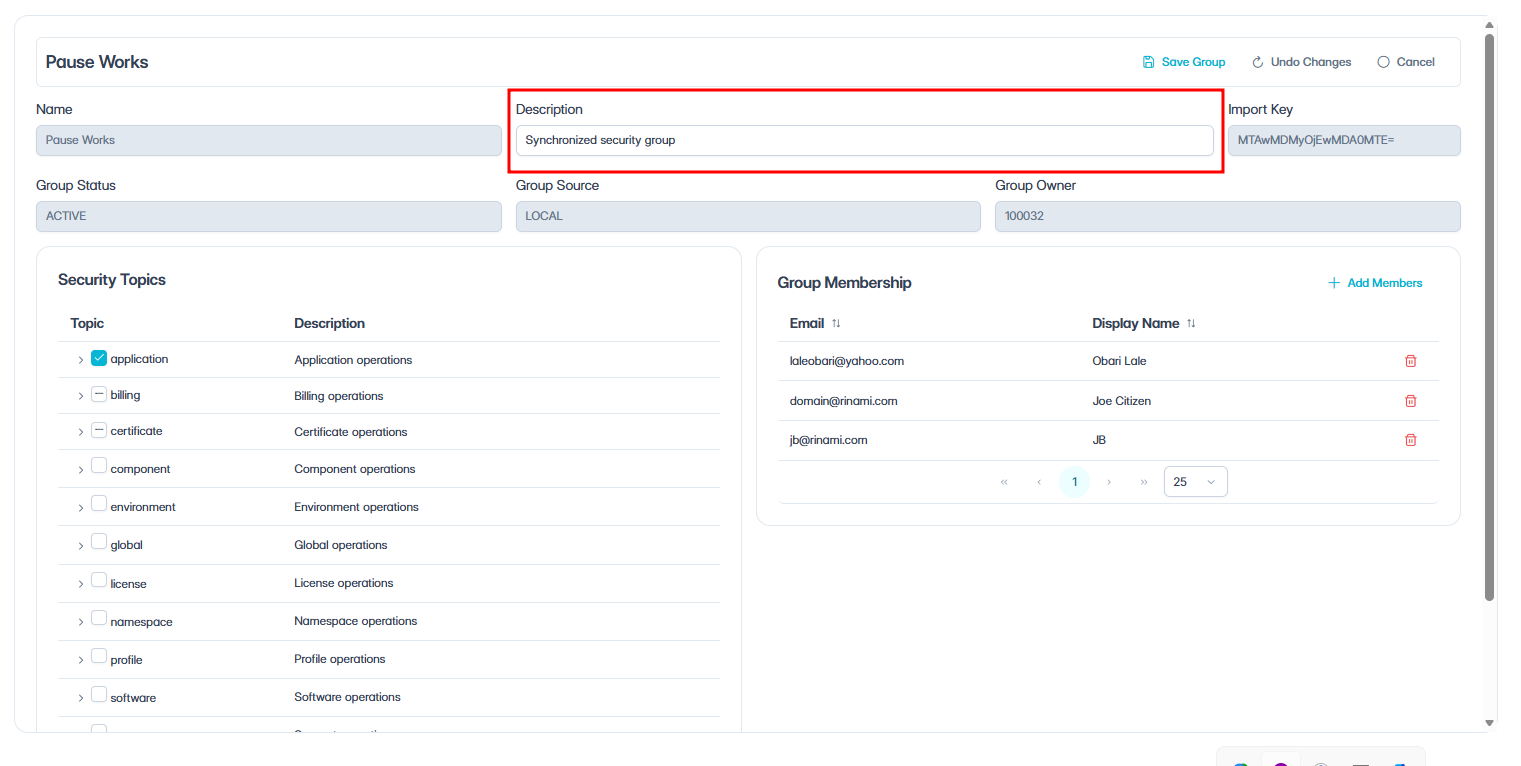Click Save Group disk icon
This screenshot has width=1521, height=766.
click(x=1149, y=62)
